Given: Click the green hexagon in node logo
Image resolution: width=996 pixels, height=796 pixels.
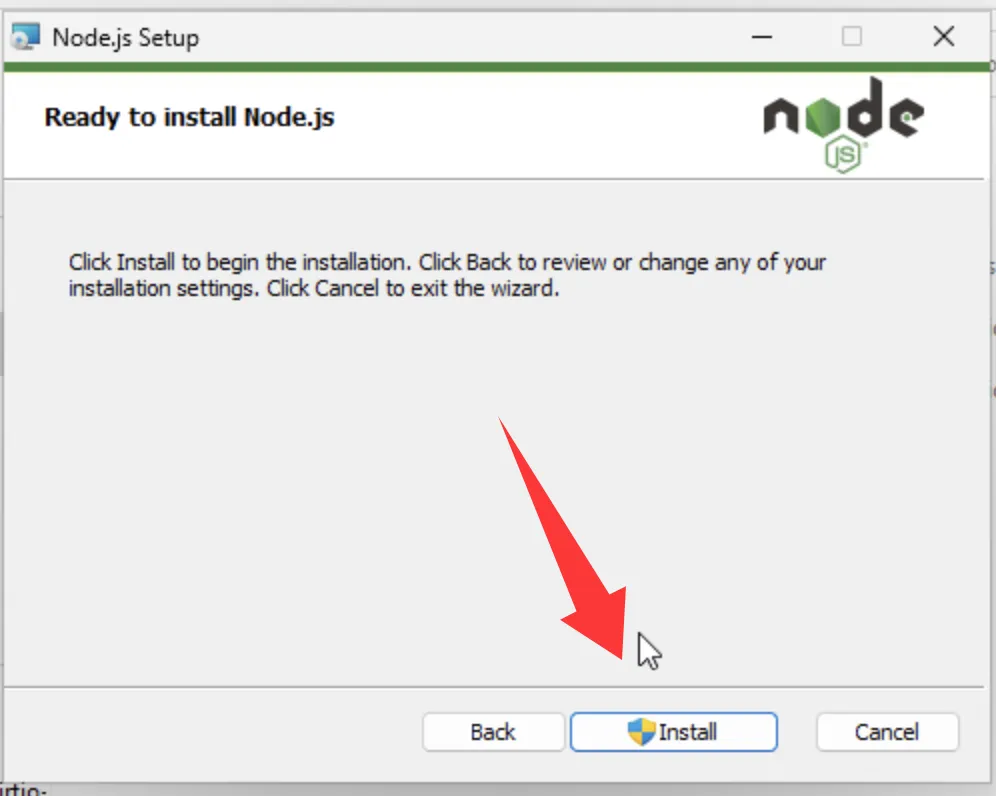Looking at the screenshot, I should coord(823,117).
